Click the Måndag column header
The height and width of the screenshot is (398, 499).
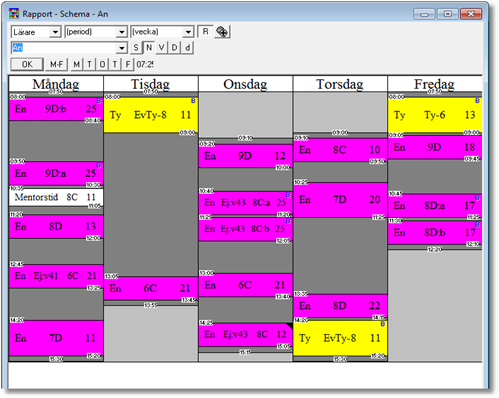pyautogui.click(x=56, y=84)
